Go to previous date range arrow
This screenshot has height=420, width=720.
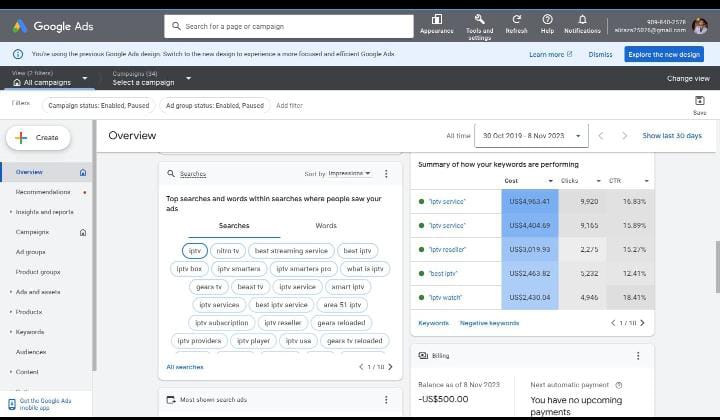pos(601,136)
